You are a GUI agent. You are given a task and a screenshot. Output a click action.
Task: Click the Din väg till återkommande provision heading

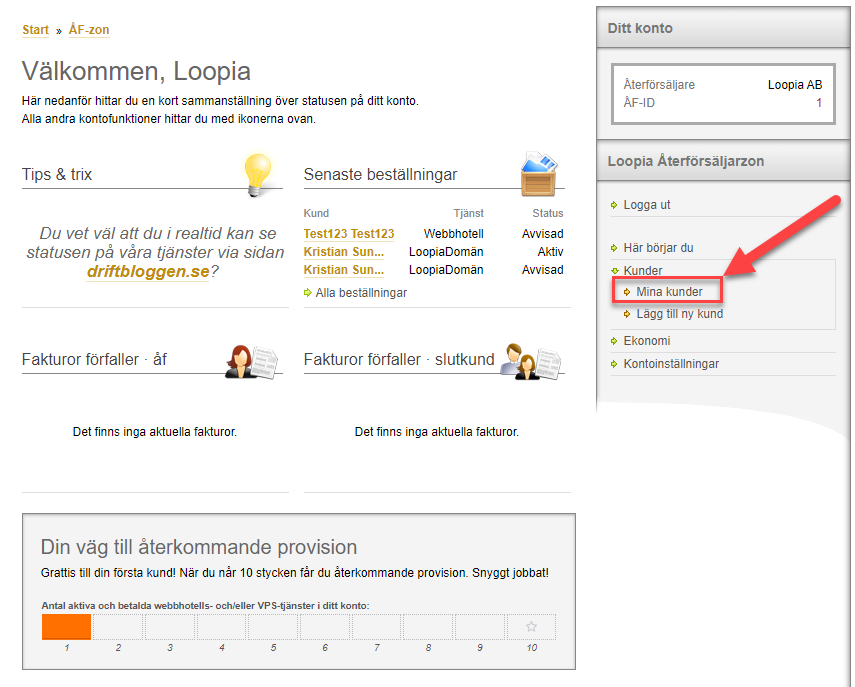[x=199, y=547]
